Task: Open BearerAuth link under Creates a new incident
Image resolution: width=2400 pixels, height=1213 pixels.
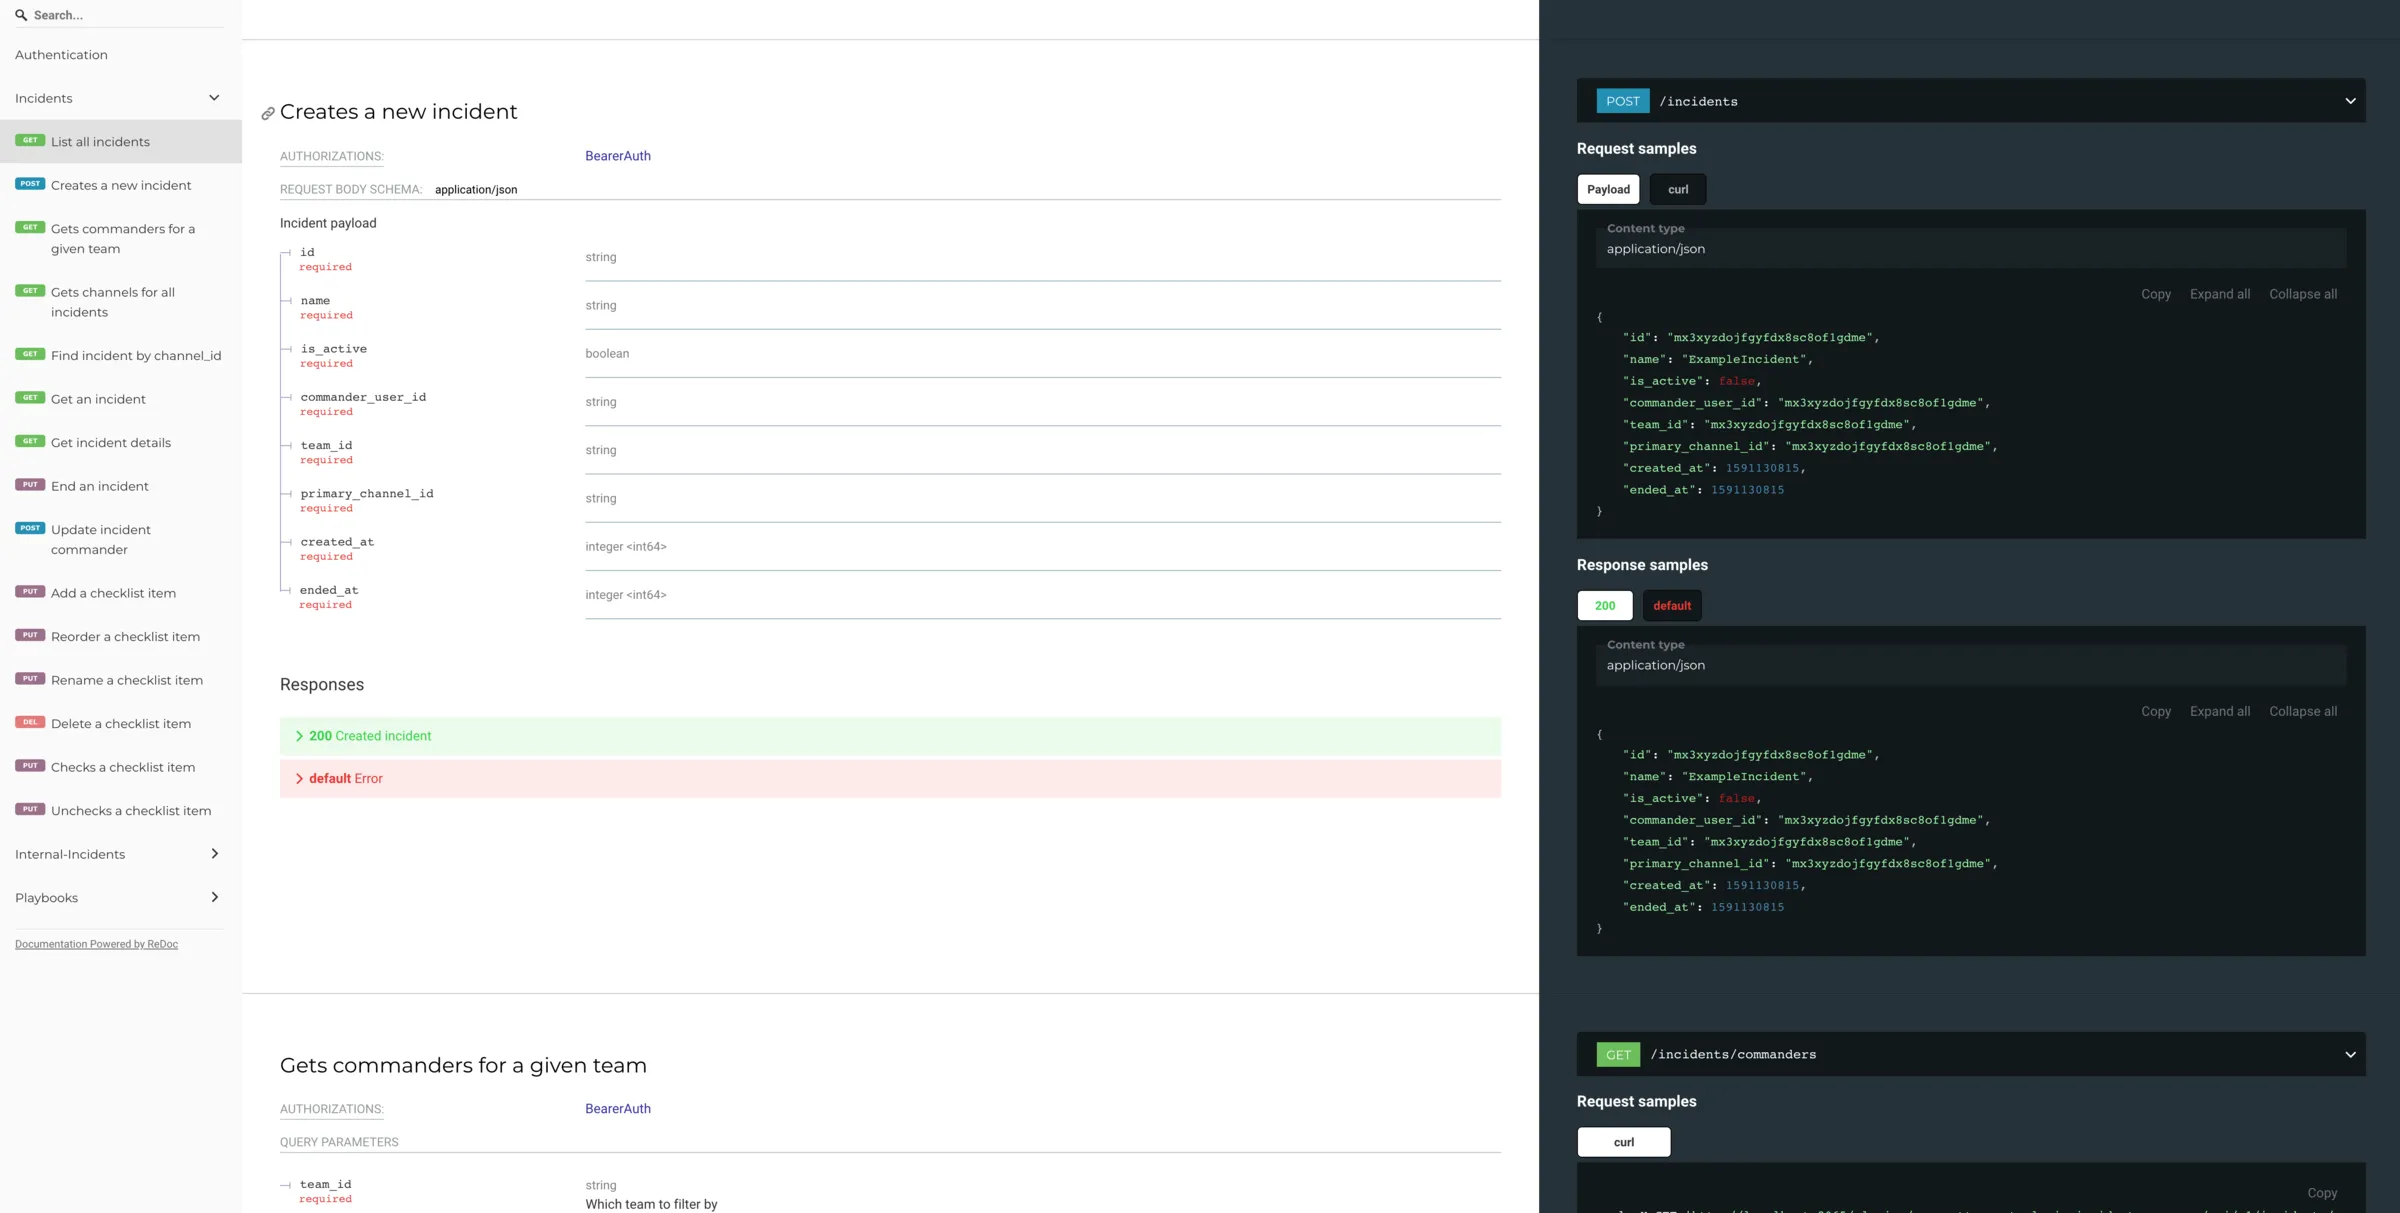Action: 618,156
